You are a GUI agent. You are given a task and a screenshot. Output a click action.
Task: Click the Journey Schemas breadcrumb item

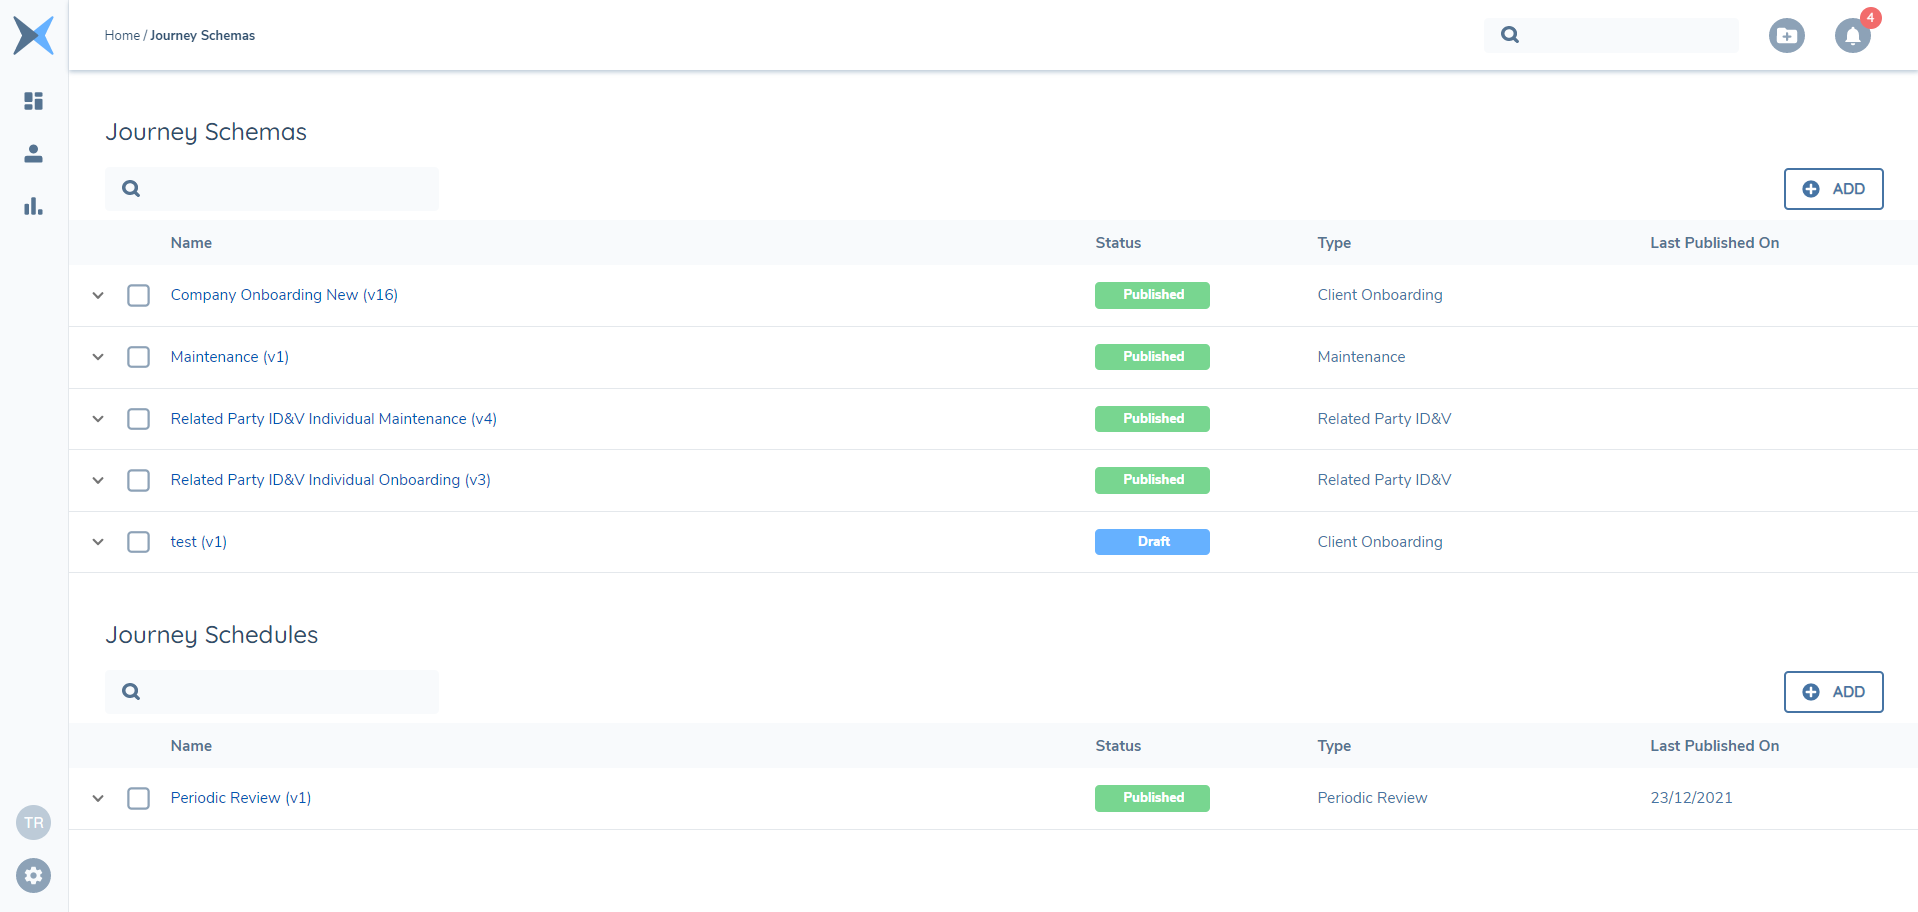202,36
